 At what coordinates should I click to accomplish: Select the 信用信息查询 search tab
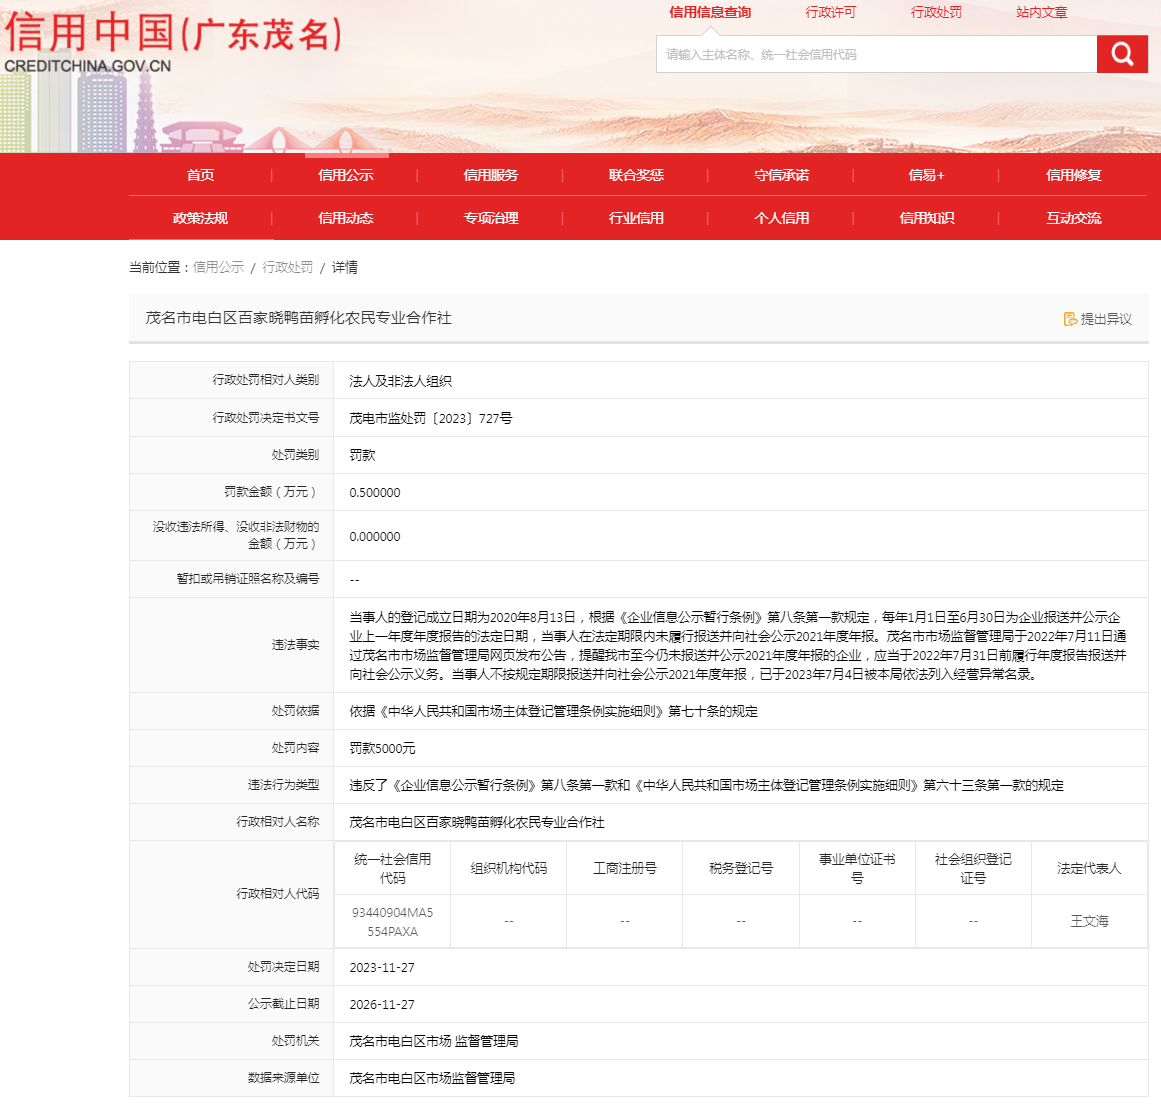(x=710, y=13)
